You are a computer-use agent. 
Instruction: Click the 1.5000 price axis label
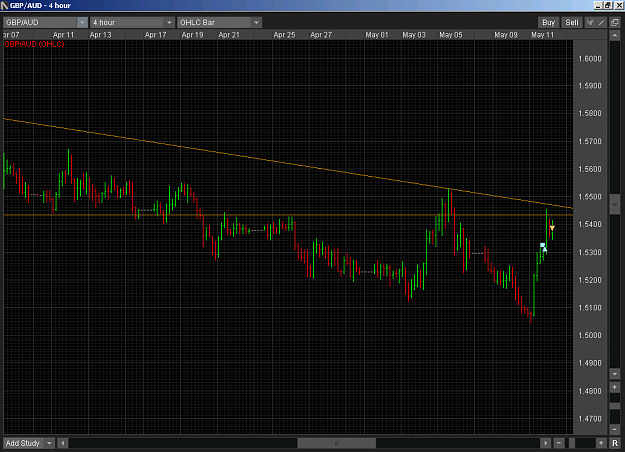point(590,335)
